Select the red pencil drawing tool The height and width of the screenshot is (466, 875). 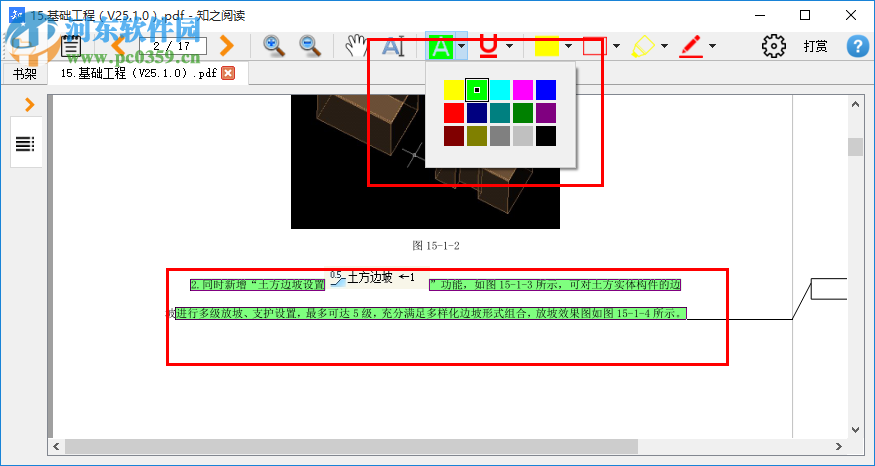(691, 46)
